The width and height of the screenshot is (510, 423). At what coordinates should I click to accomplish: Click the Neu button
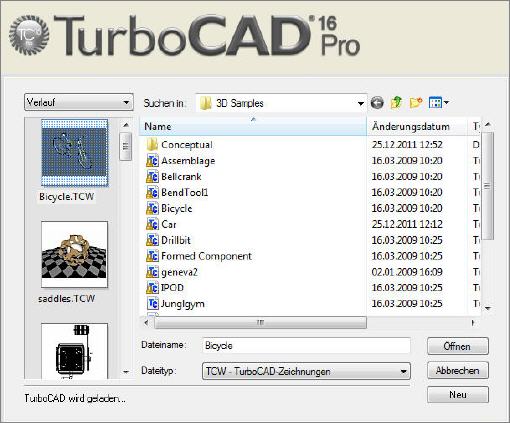point(458,395)
